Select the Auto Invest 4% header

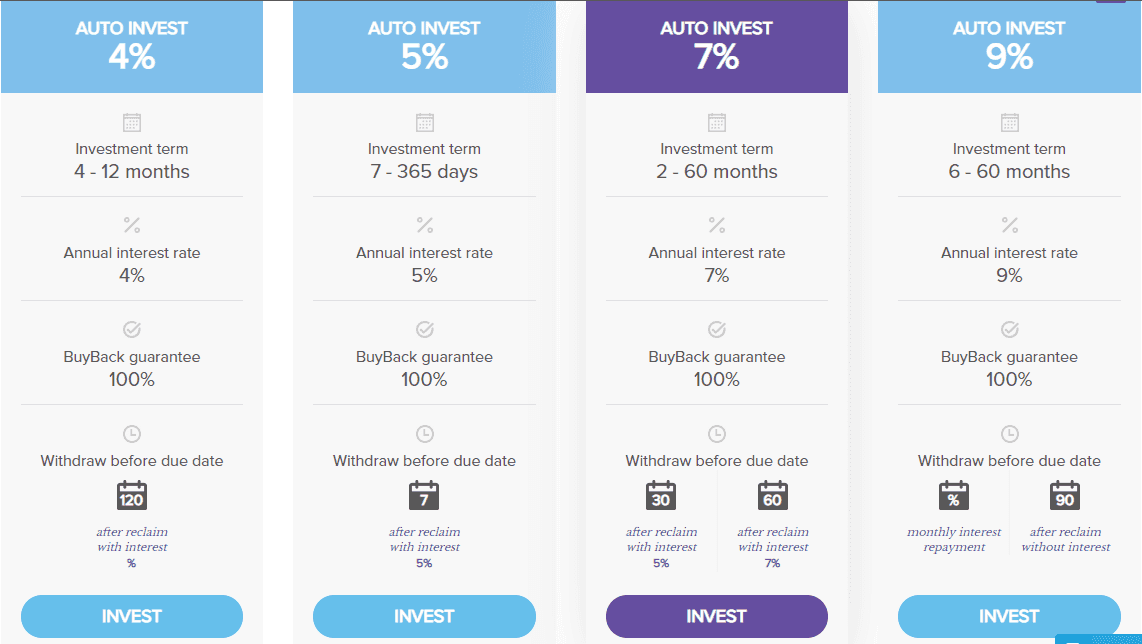click(x=132, y=47)
